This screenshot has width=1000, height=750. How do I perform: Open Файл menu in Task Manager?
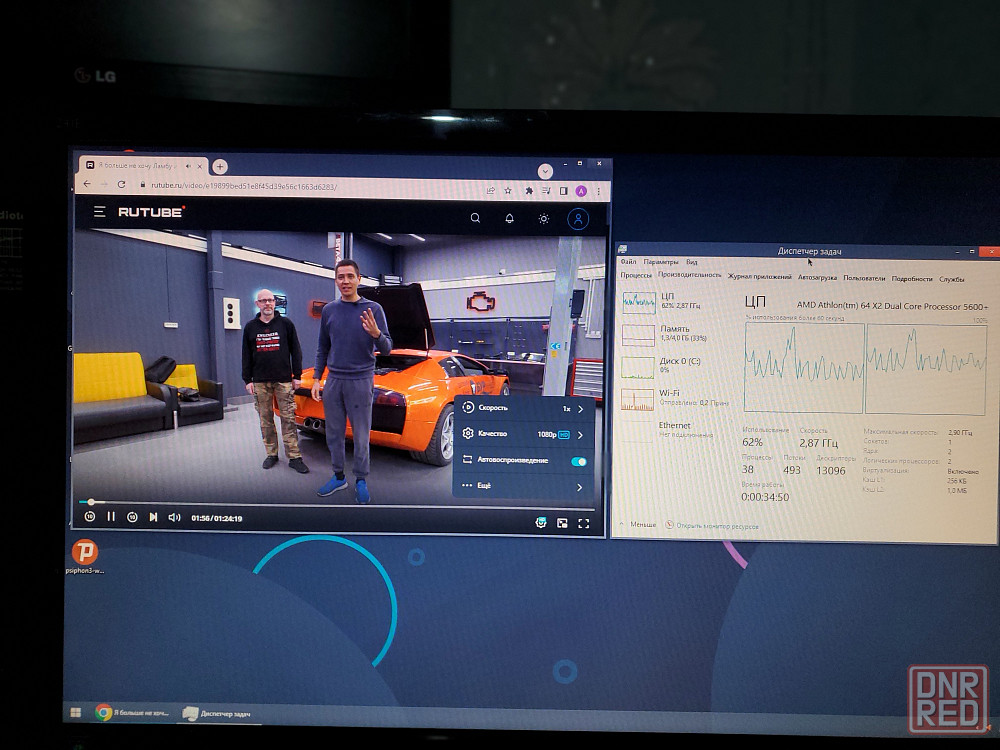pyautogui.click(x=628, y=261)
